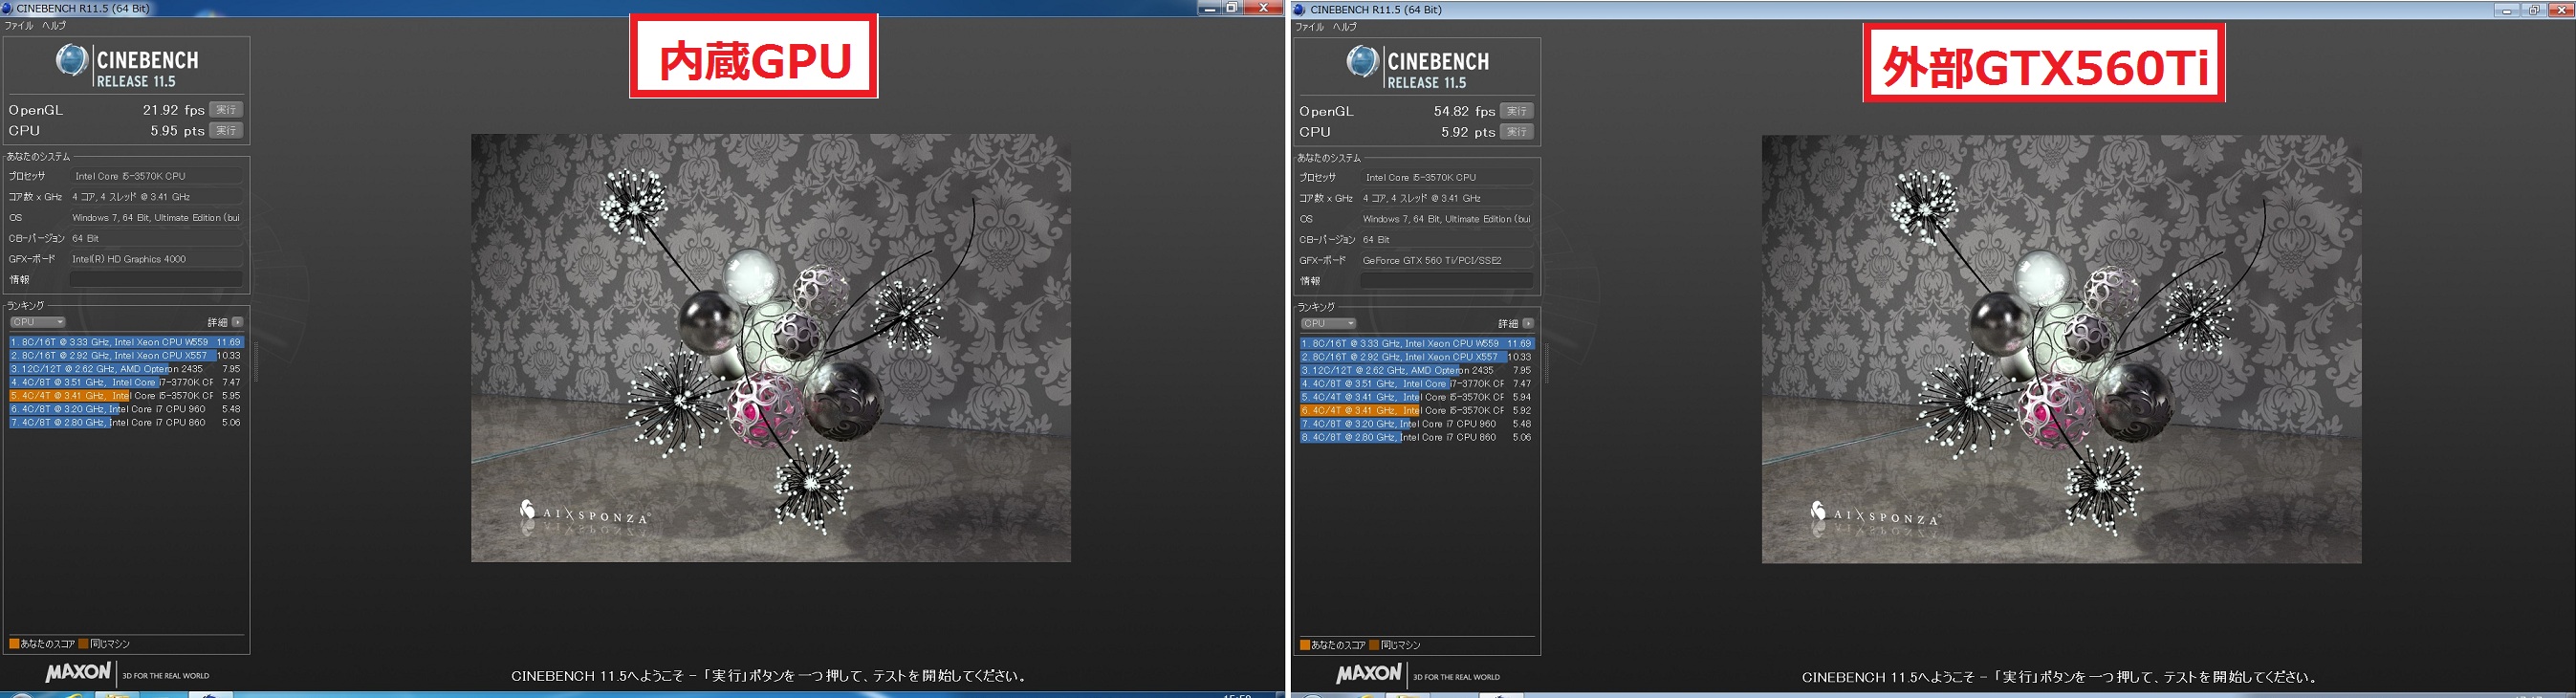Click the 54.82 fps OpenGL score
2576x698 pixels.
pos(1465,111)
